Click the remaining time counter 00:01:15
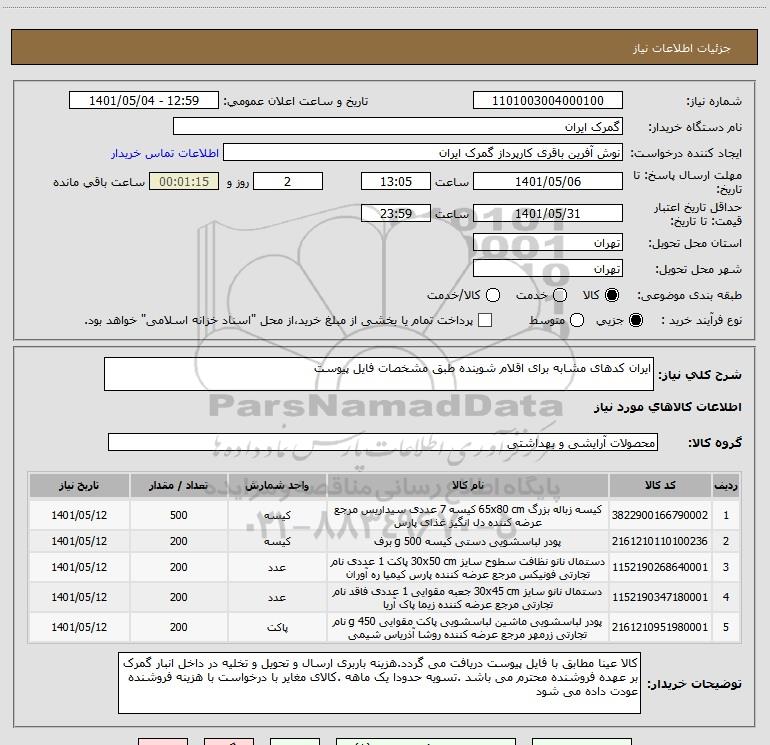The width and height of the screenshot is (770, 745). (x=184, y=181)
